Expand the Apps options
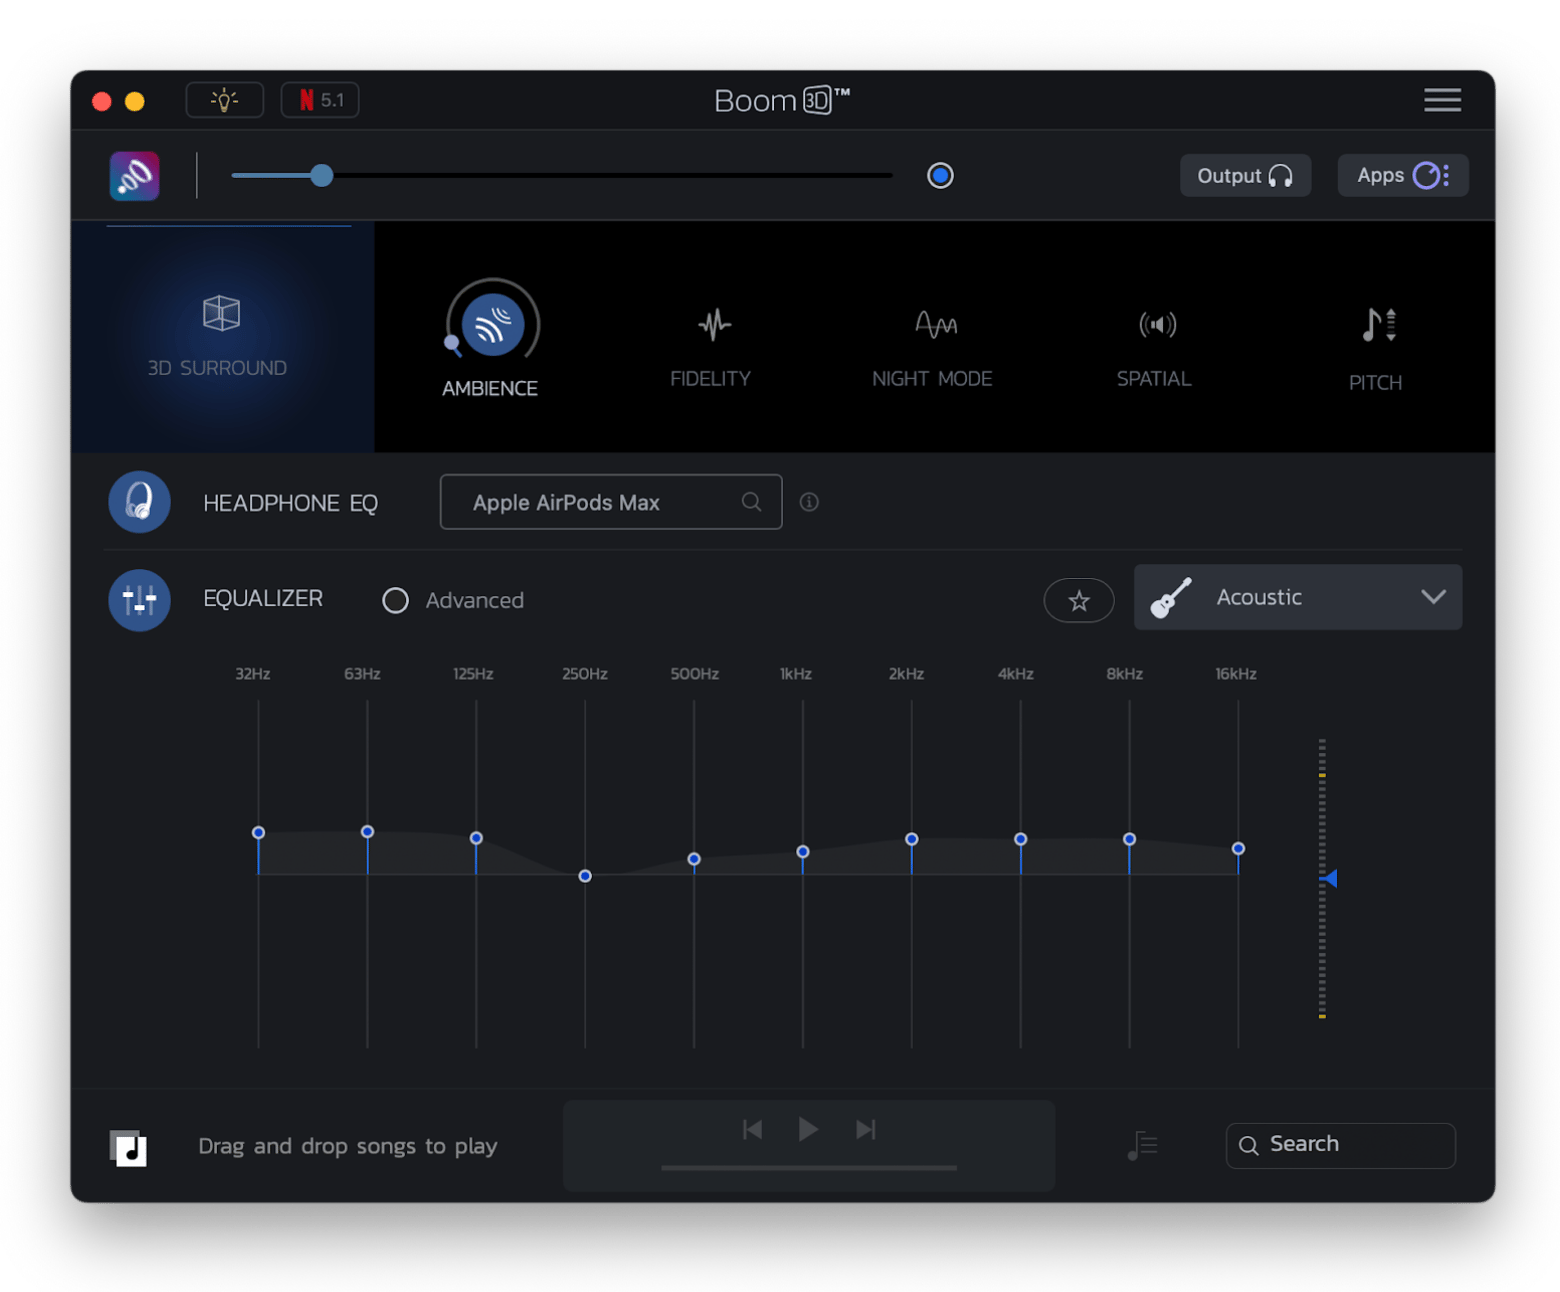The width and height of the screenshot is (1560, 1292). pos(1402,175)
